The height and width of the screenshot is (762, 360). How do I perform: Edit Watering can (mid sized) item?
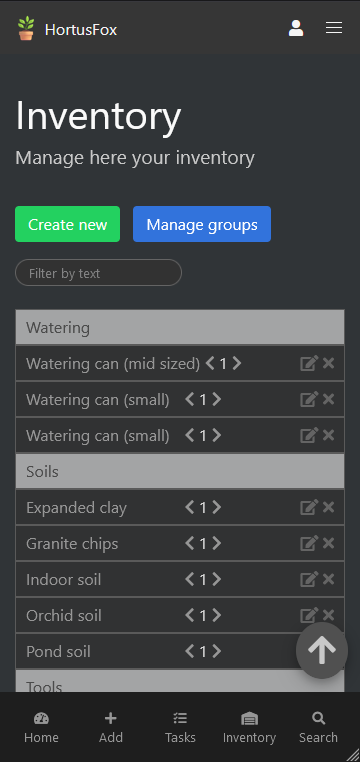(309, 364)
